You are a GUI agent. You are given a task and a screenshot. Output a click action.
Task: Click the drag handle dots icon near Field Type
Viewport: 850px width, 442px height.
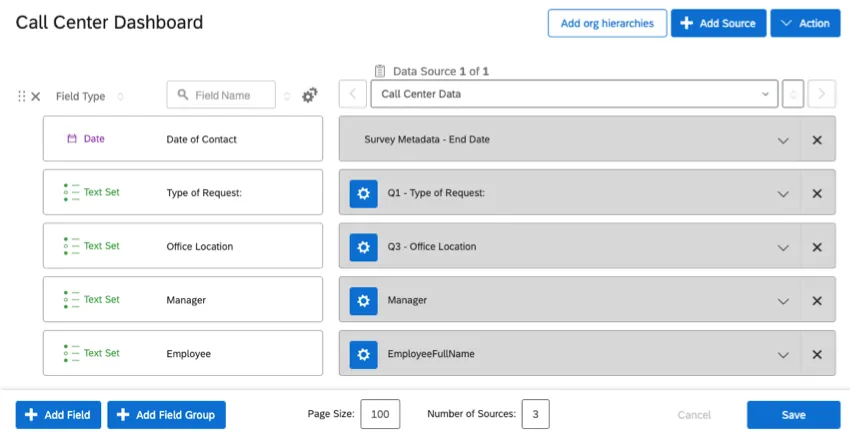click(22, 96)
